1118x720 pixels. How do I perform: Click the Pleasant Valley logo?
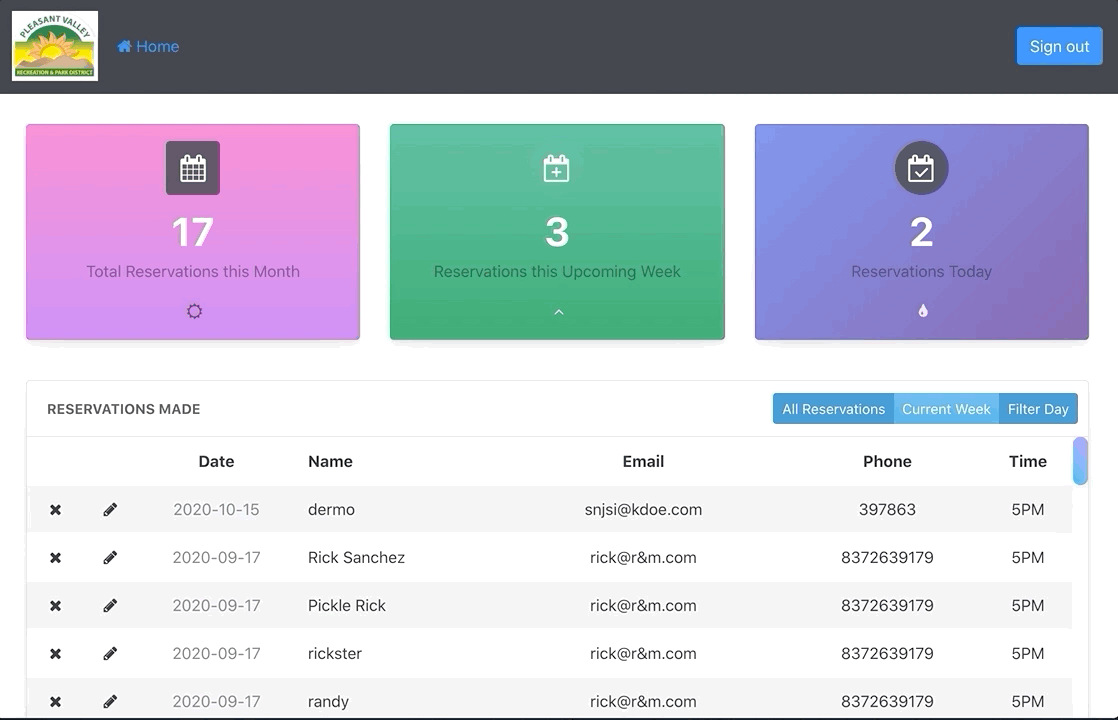[55, 46]
